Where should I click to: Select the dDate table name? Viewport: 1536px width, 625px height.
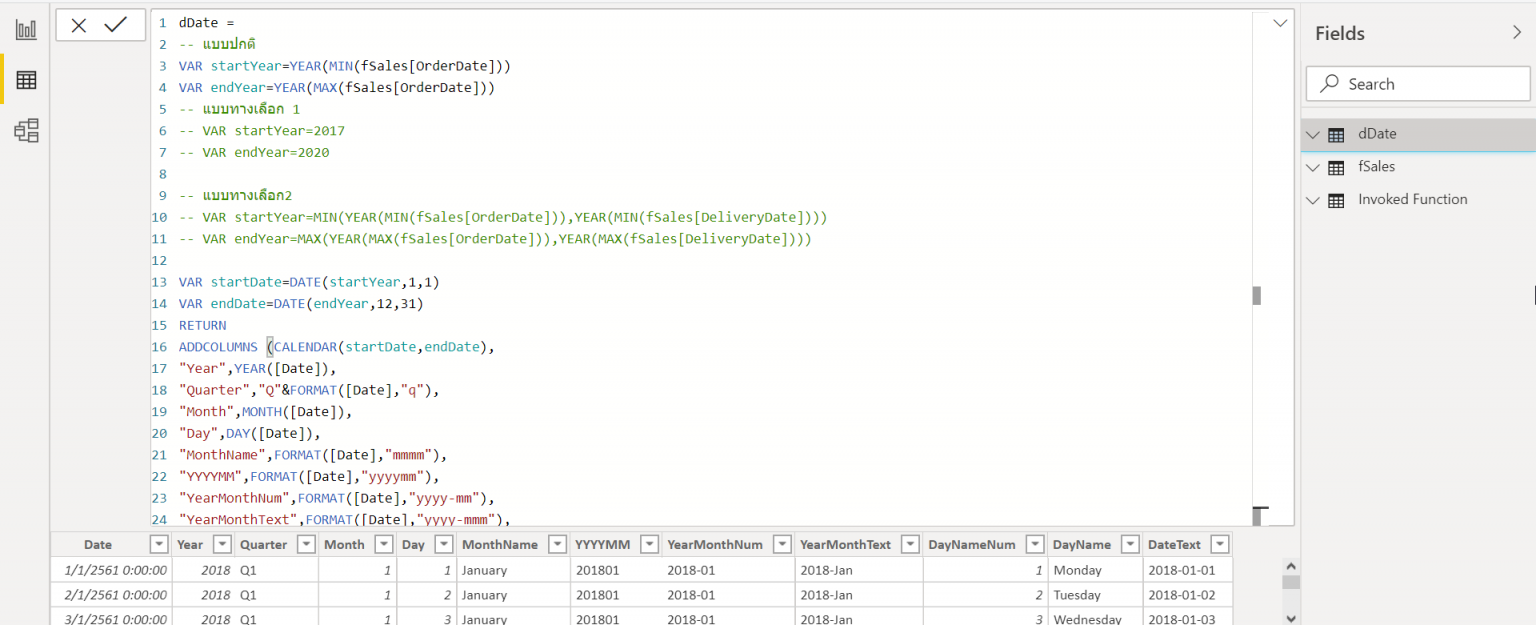point(1377,134)
